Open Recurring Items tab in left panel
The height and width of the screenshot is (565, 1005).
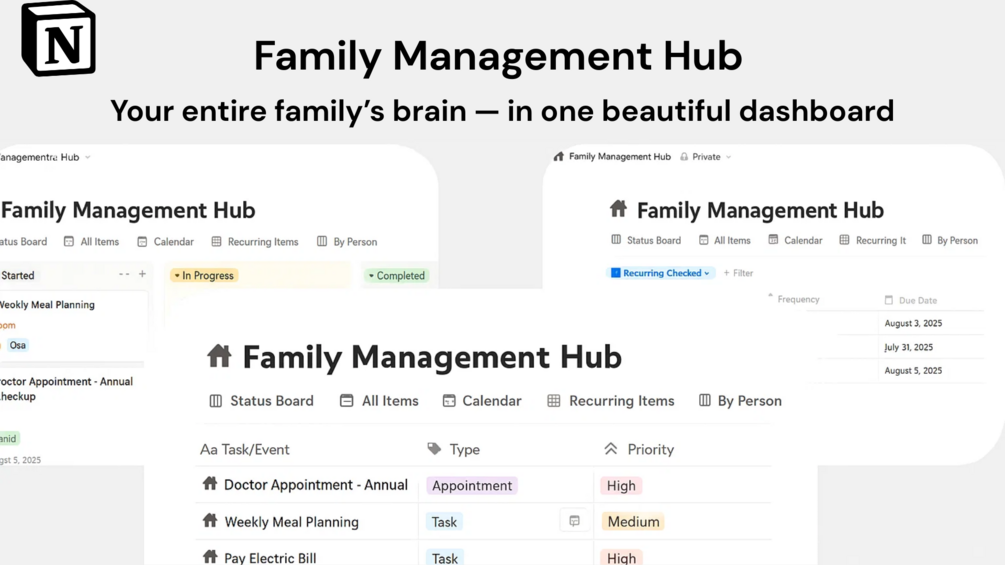click(255, 242)
